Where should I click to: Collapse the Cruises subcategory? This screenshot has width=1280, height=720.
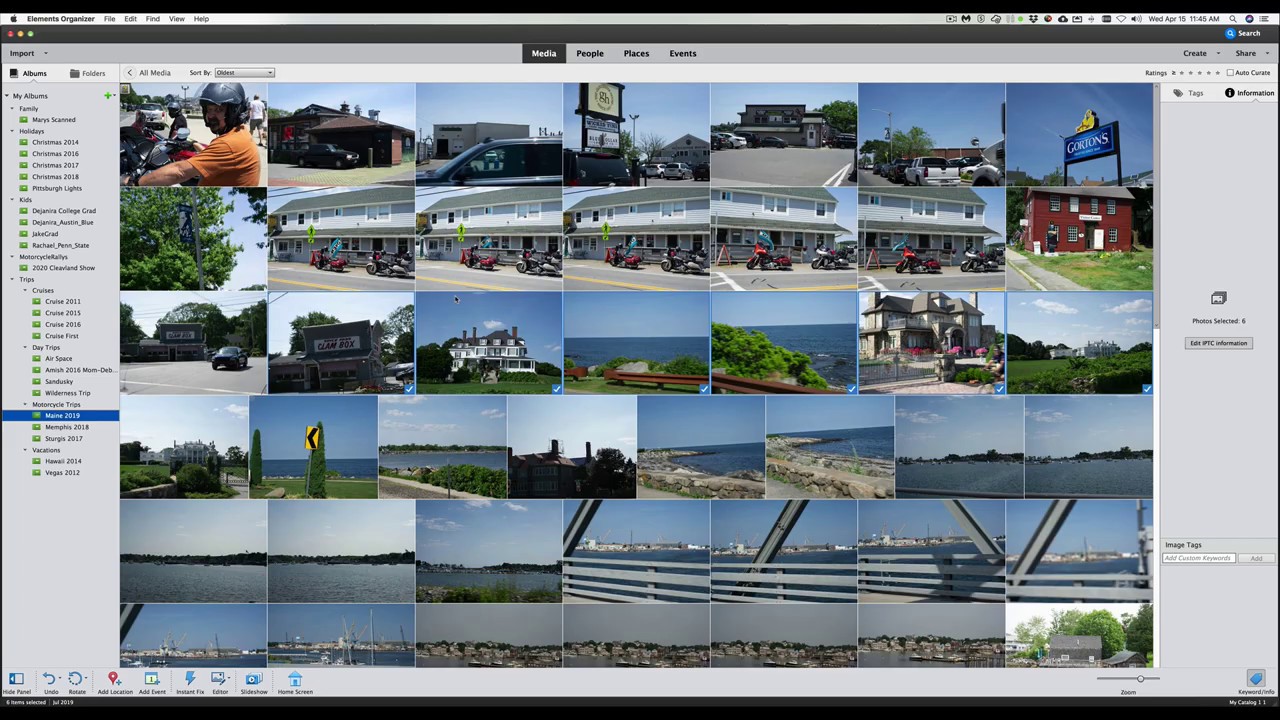(x=25, y=290)
